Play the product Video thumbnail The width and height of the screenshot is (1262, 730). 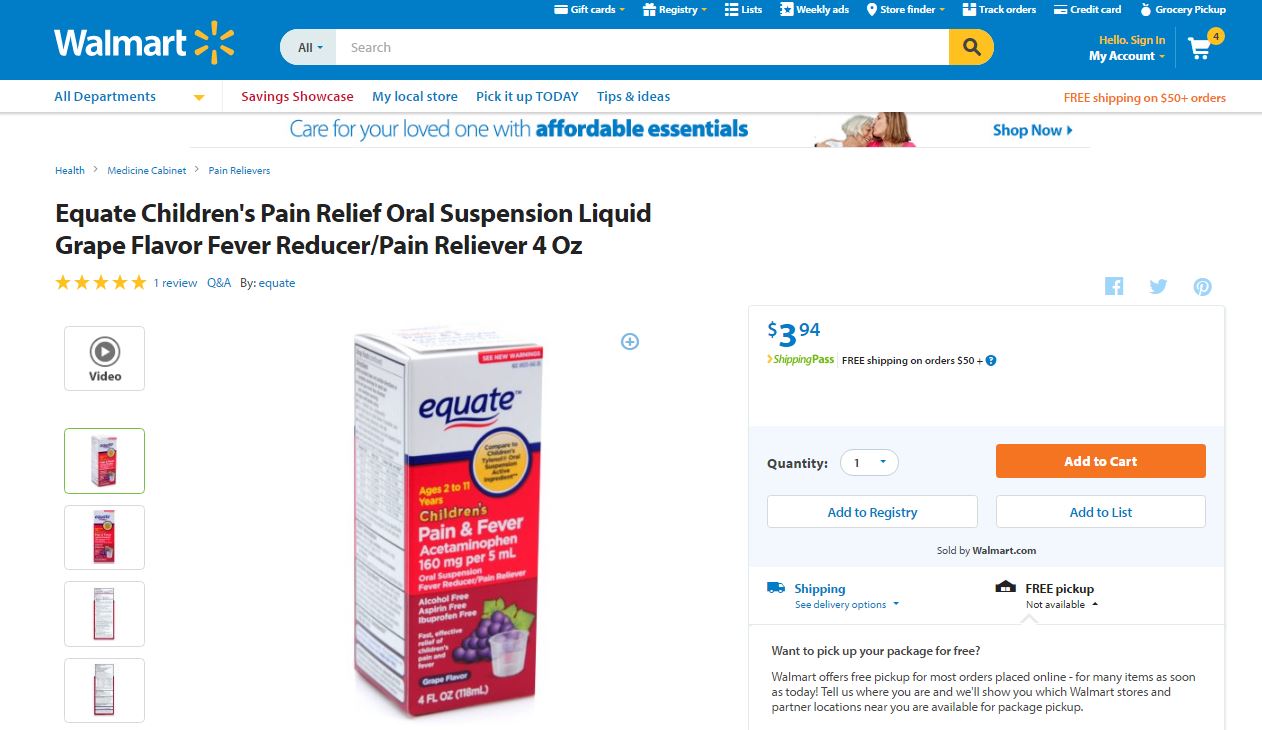(105, 358)
